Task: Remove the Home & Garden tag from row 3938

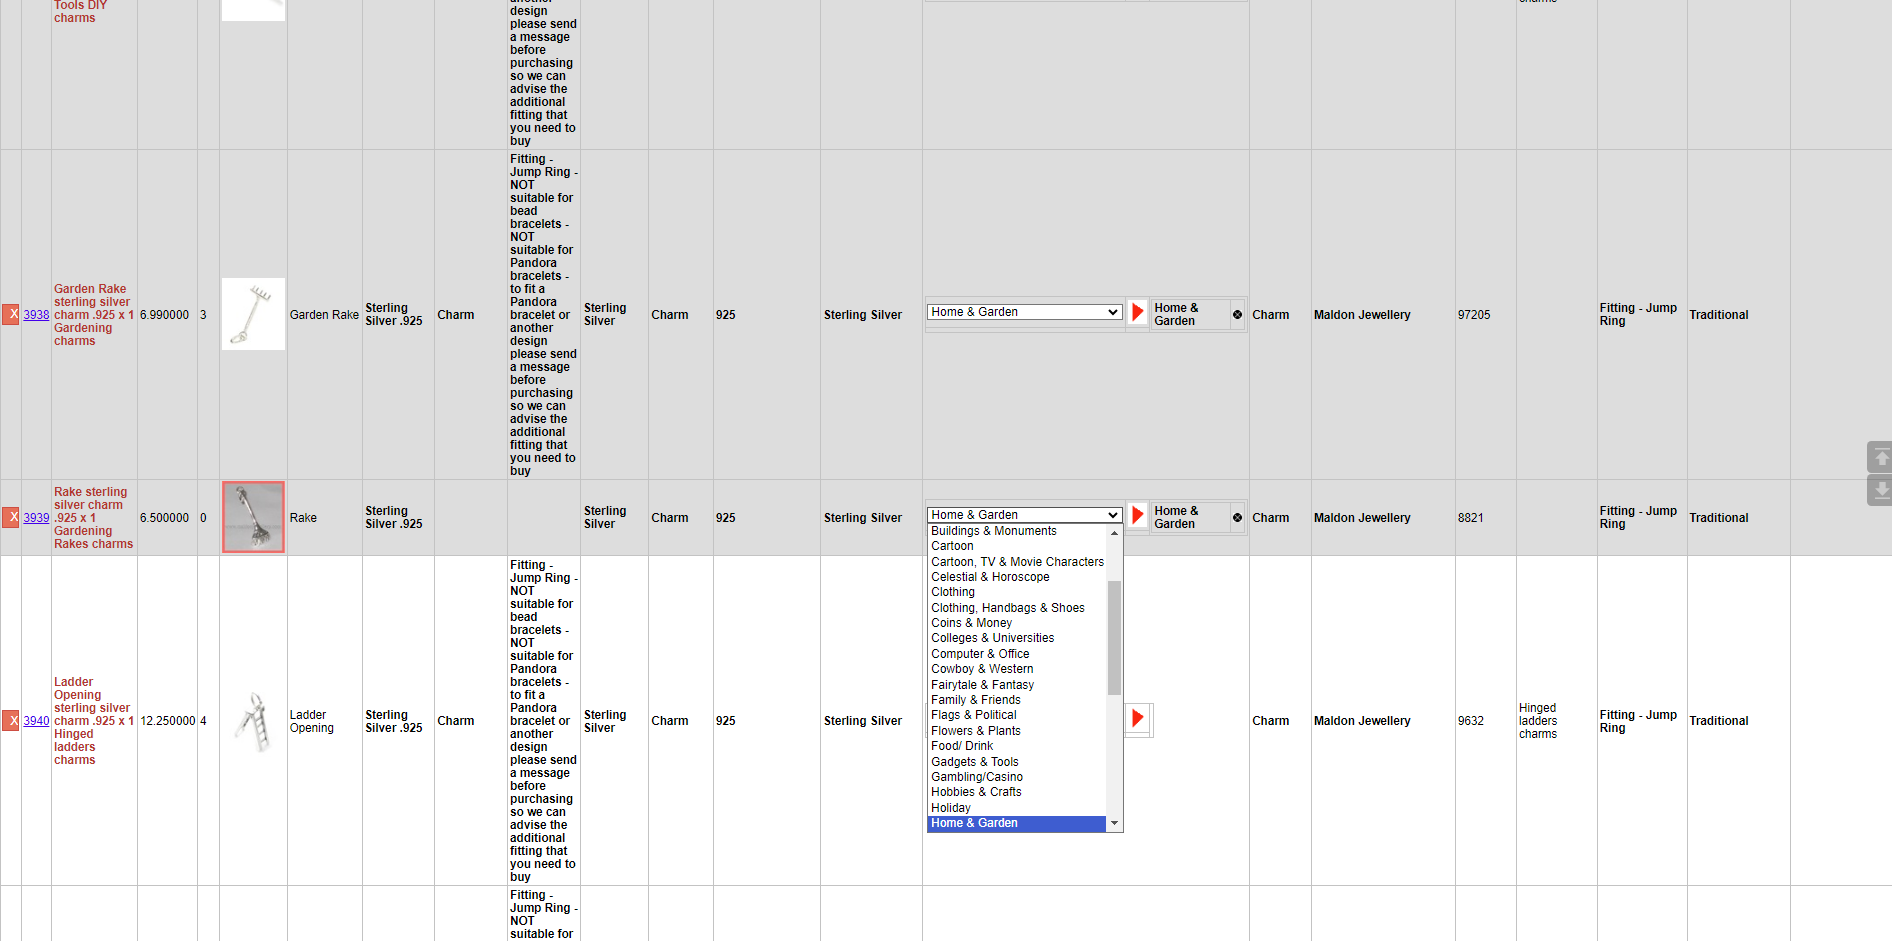Action: pyautogui.click(x=1237, y=314)
